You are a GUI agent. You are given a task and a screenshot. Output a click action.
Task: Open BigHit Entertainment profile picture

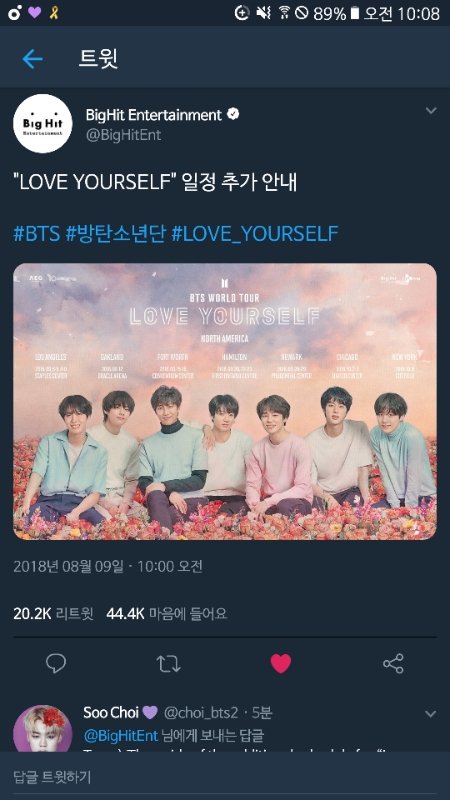click(x=42, y=123)
